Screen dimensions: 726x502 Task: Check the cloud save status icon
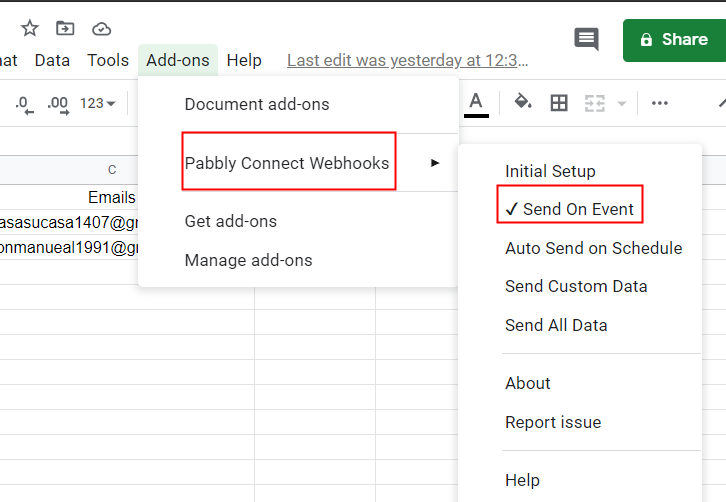tap(101, 28)
